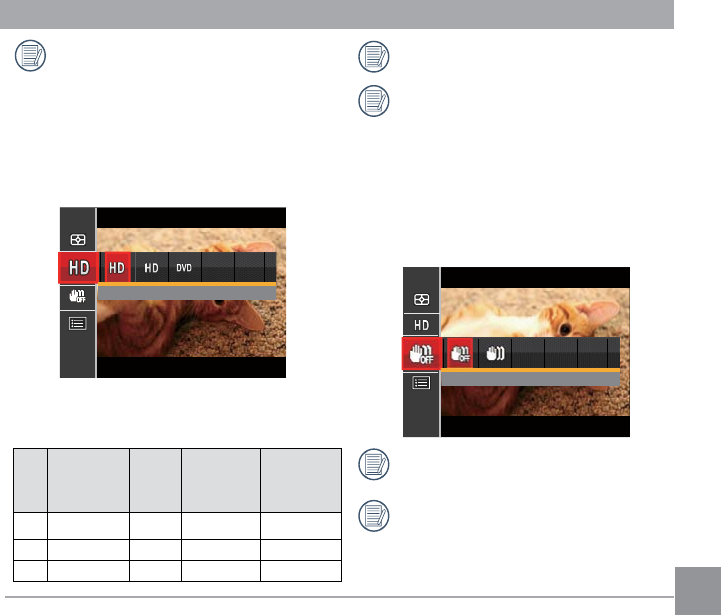Select the highlighted HD video quality menu item

pyautogui.click(x=78, y=267)
